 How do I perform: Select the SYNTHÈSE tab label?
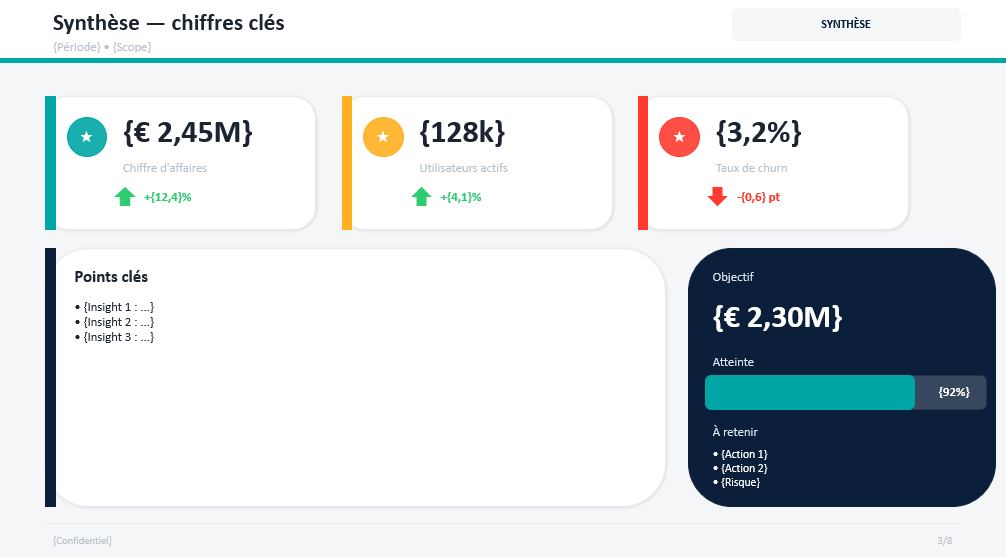click(846, 24)
